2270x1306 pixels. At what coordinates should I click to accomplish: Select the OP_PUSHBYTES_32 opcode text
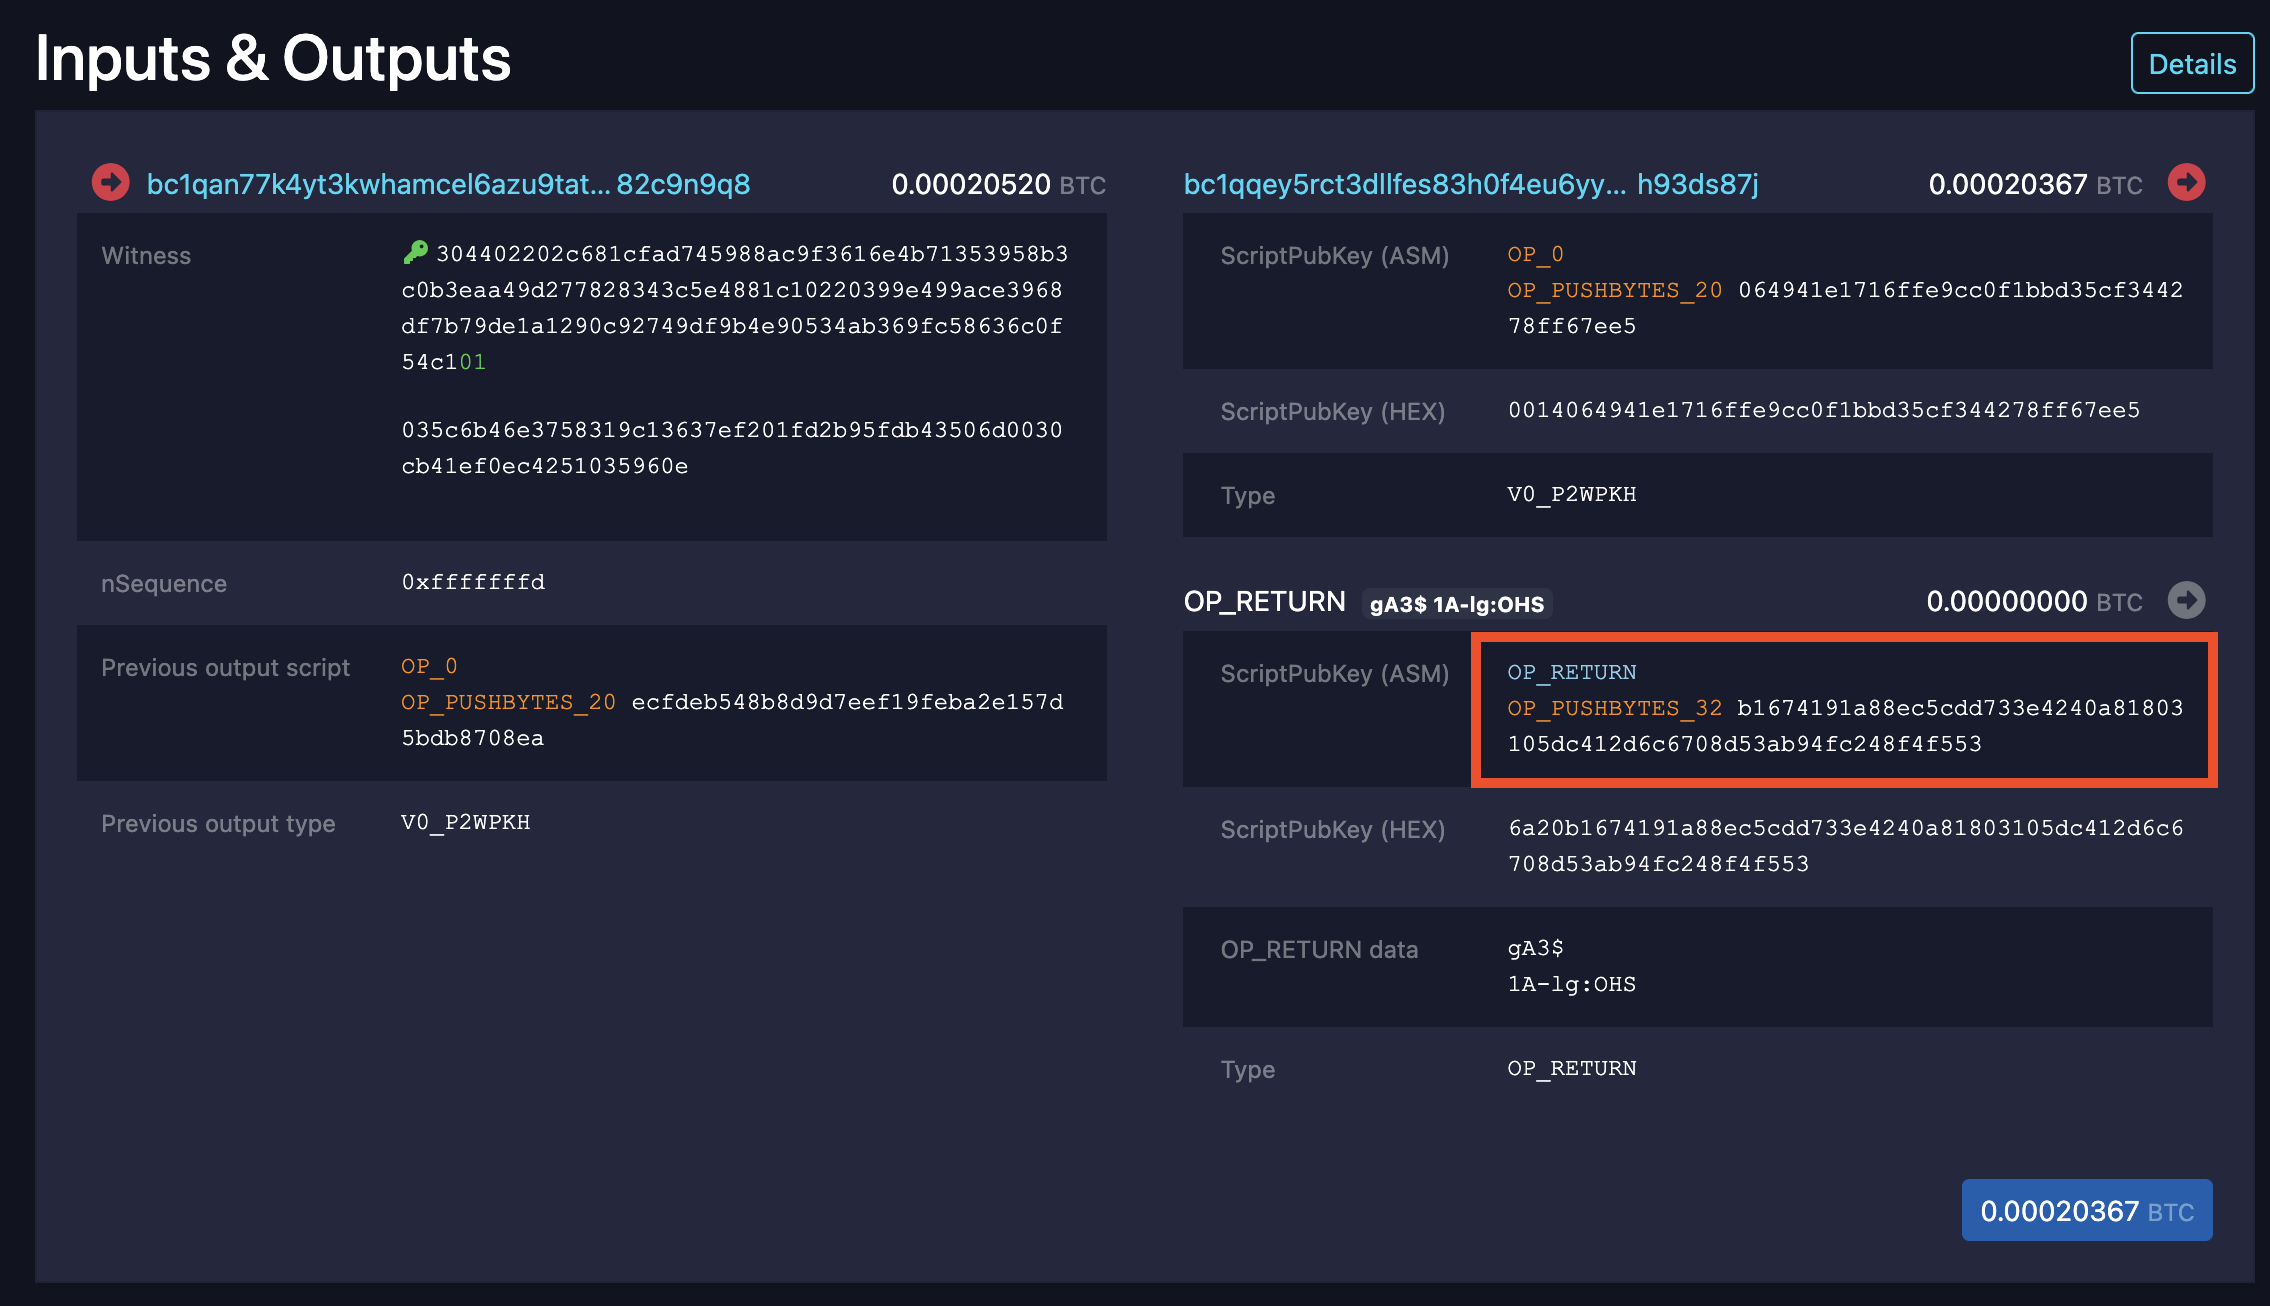tap(1614, 707)
